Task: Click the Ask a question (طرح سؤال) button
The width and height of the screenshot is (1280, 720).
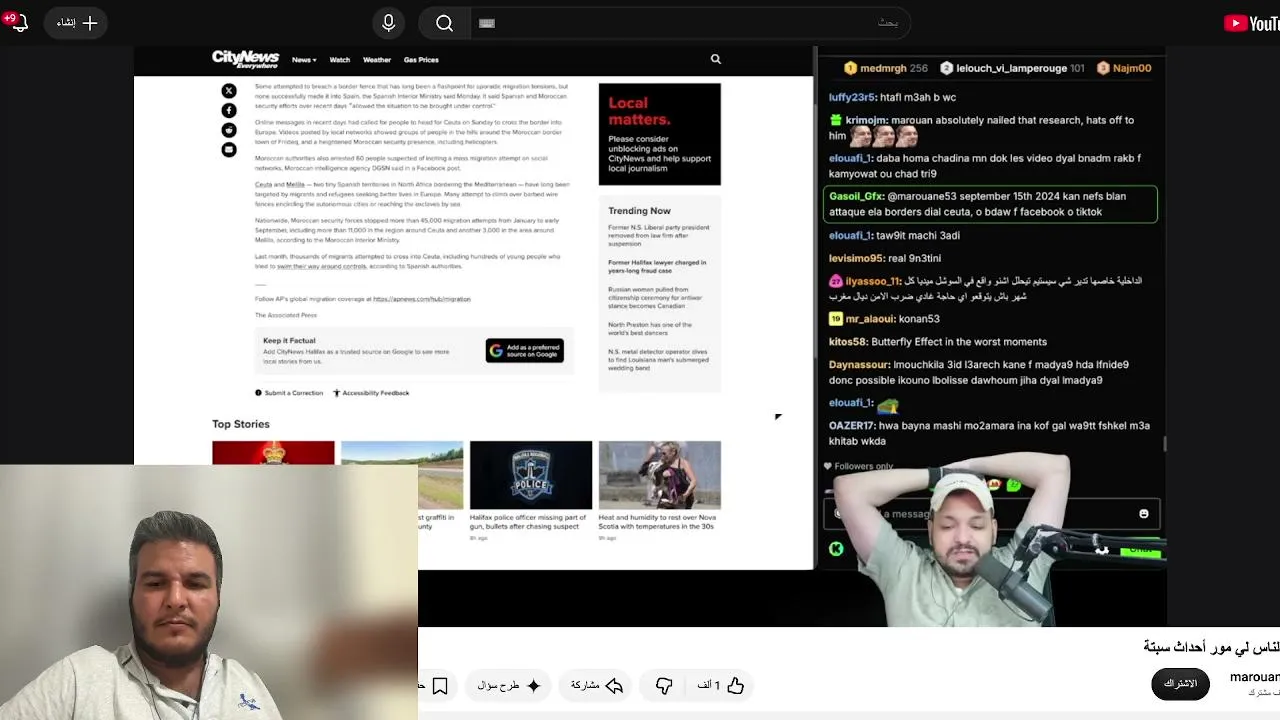Action: click(x=509, y=685)
